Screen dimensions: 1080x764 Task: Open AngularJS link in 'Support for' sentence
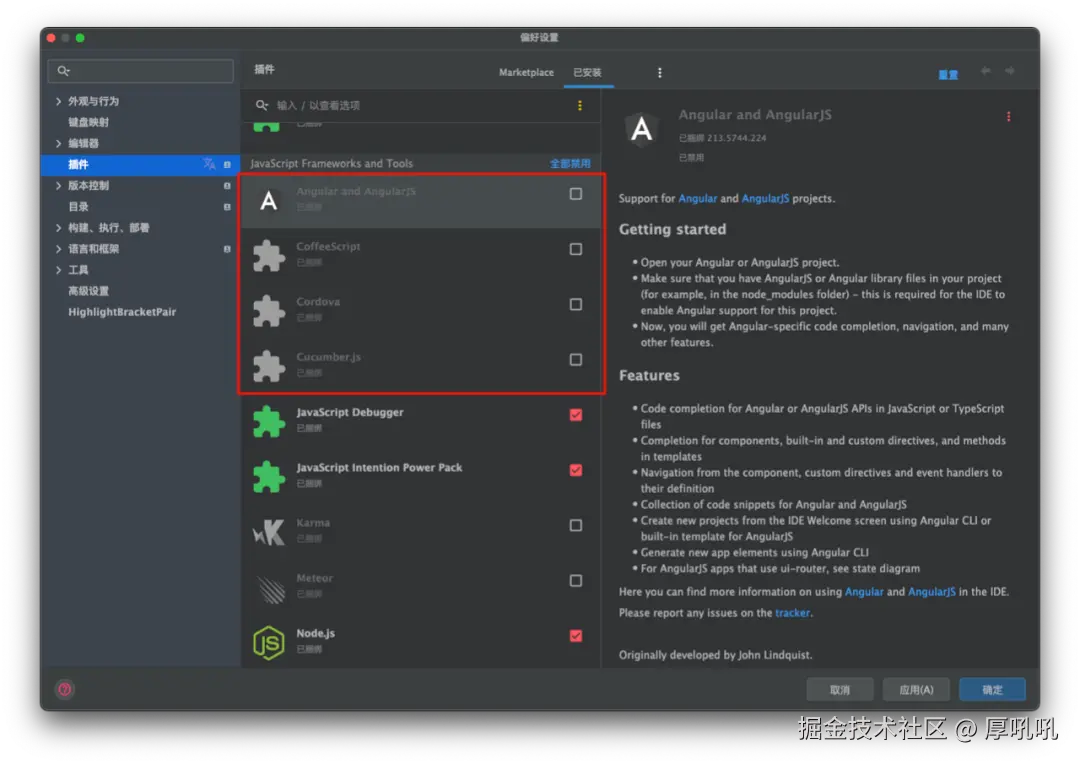point(765,198)
